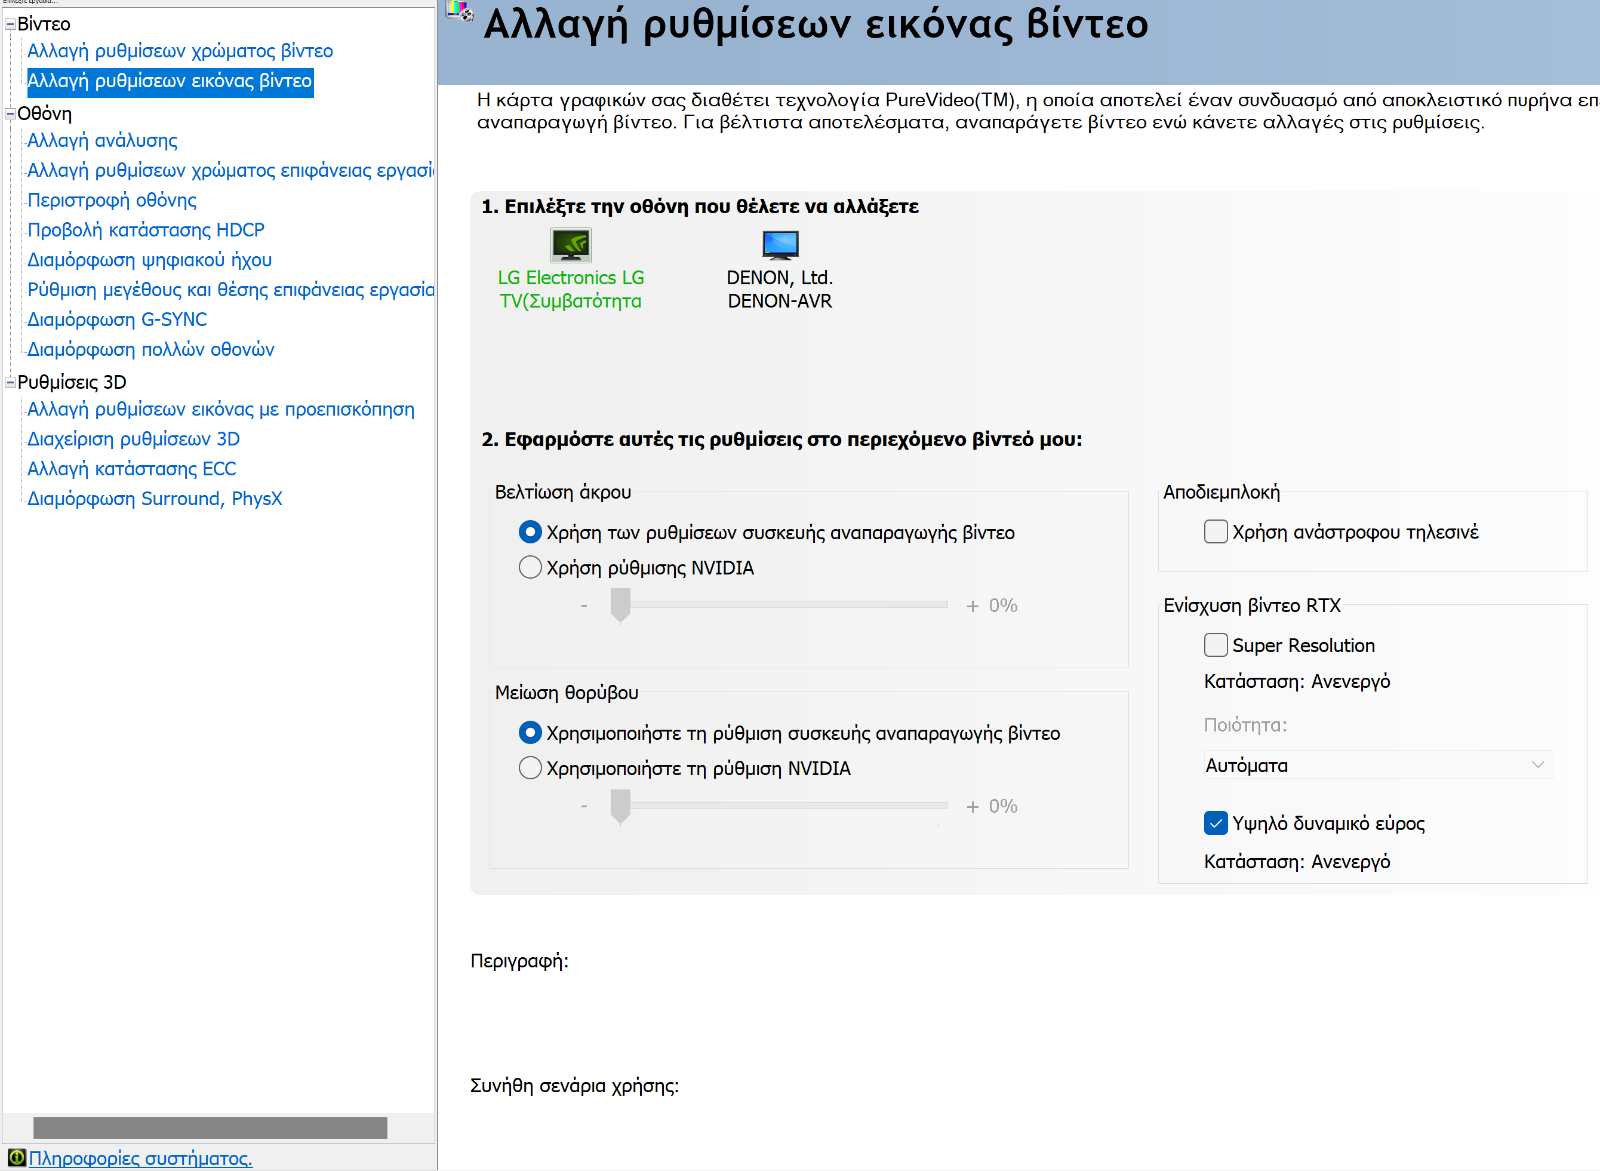Select the LG Electronics TV display icon
Screen dimensions: 1600x1171
571,244
